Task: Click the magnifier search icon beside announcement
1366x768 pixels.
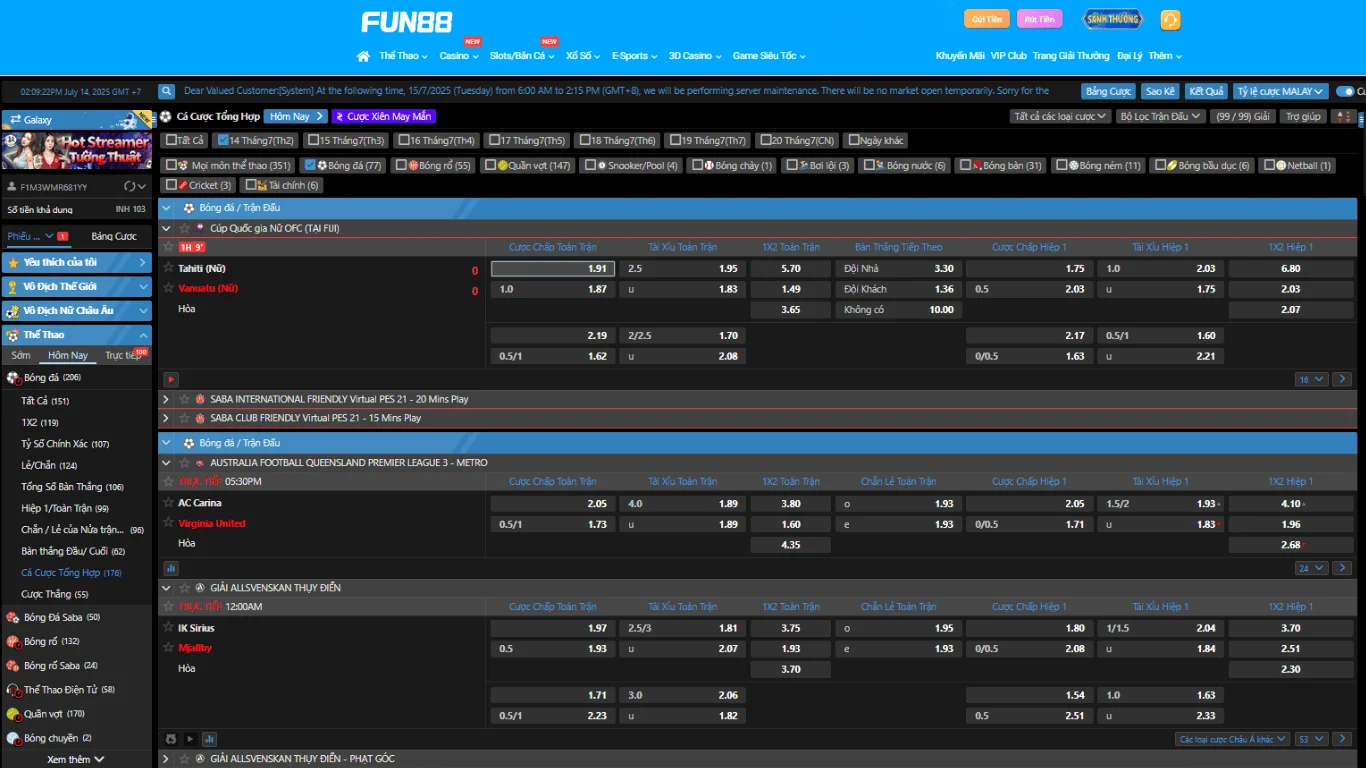Action: [167, 91]
